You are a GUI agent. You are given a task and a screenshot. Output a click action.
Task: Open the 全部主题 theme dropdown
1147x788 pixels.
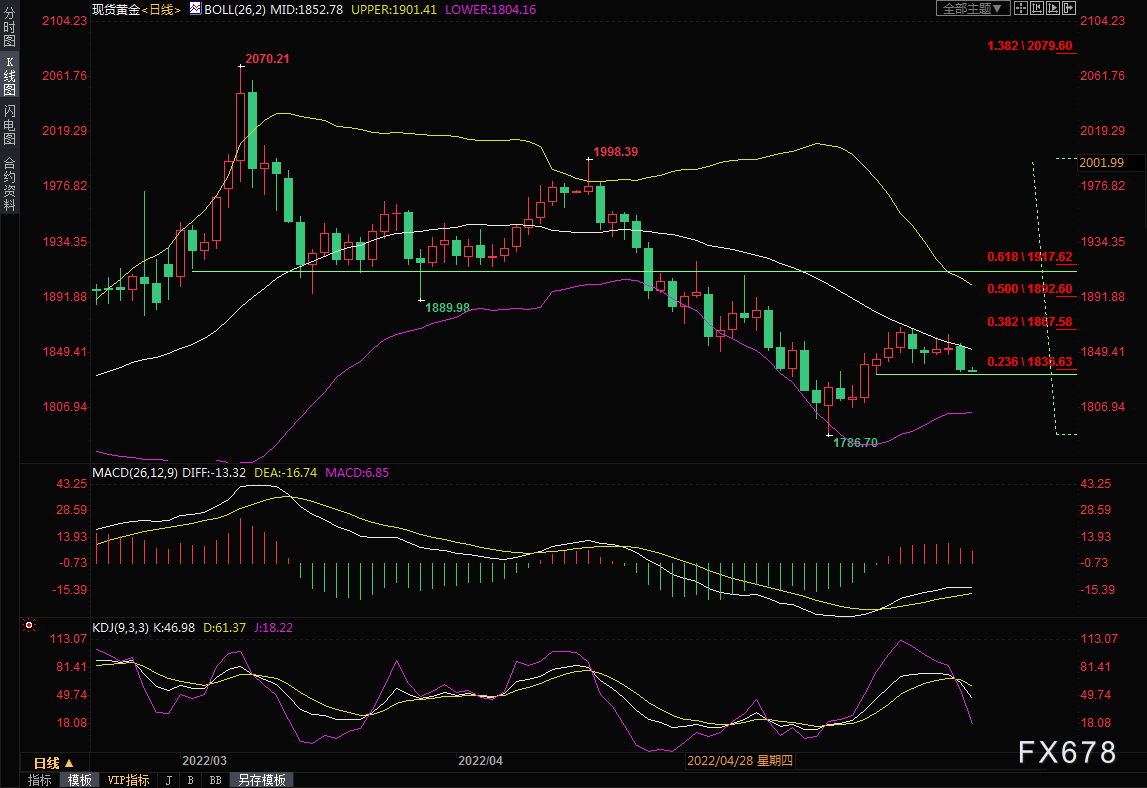(x=971, y=8)
